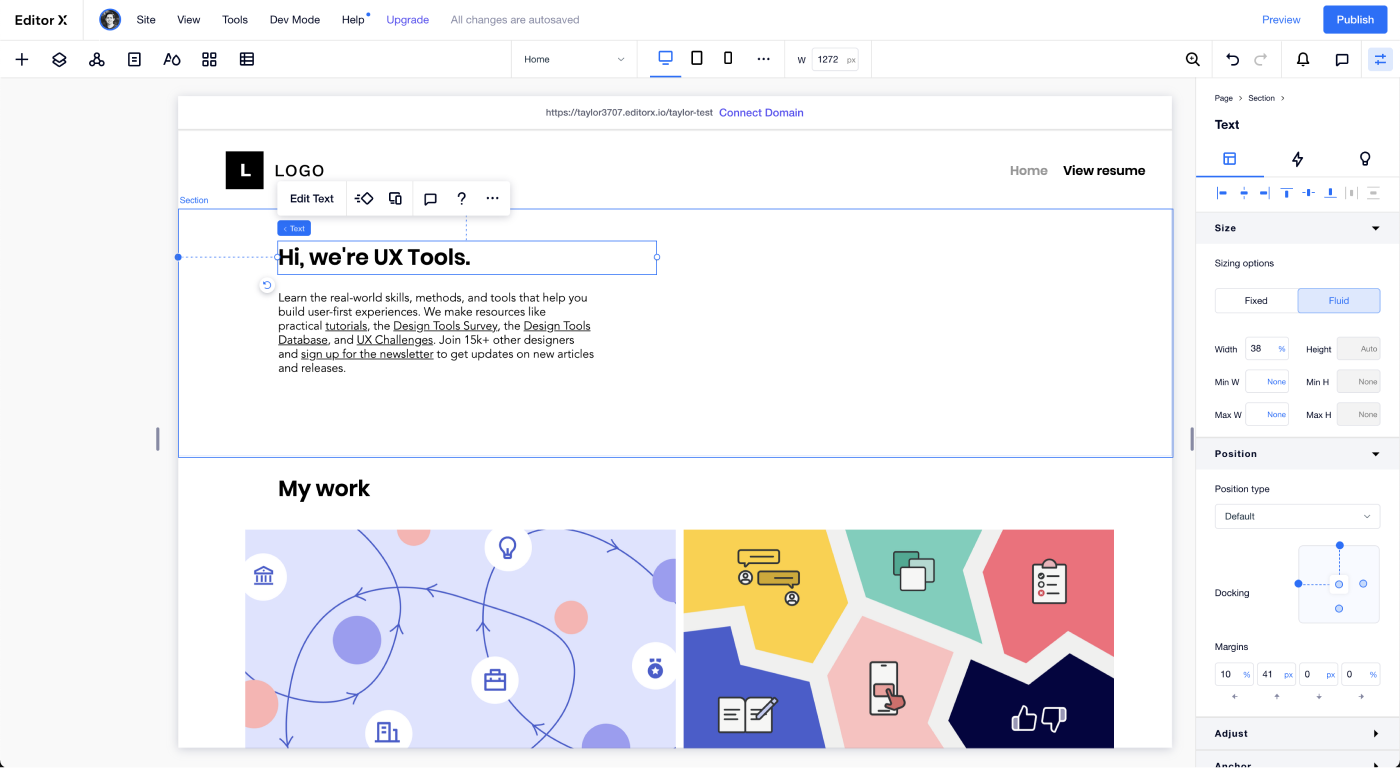Open the lightbulb tab in Inspector

1365,158
